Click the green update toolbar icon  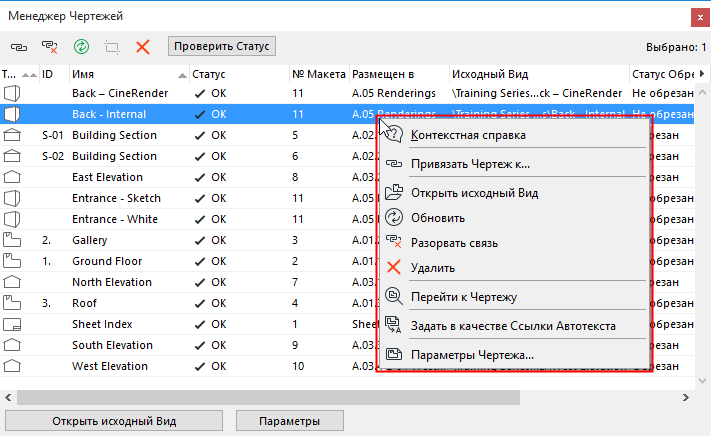point(81,46)
